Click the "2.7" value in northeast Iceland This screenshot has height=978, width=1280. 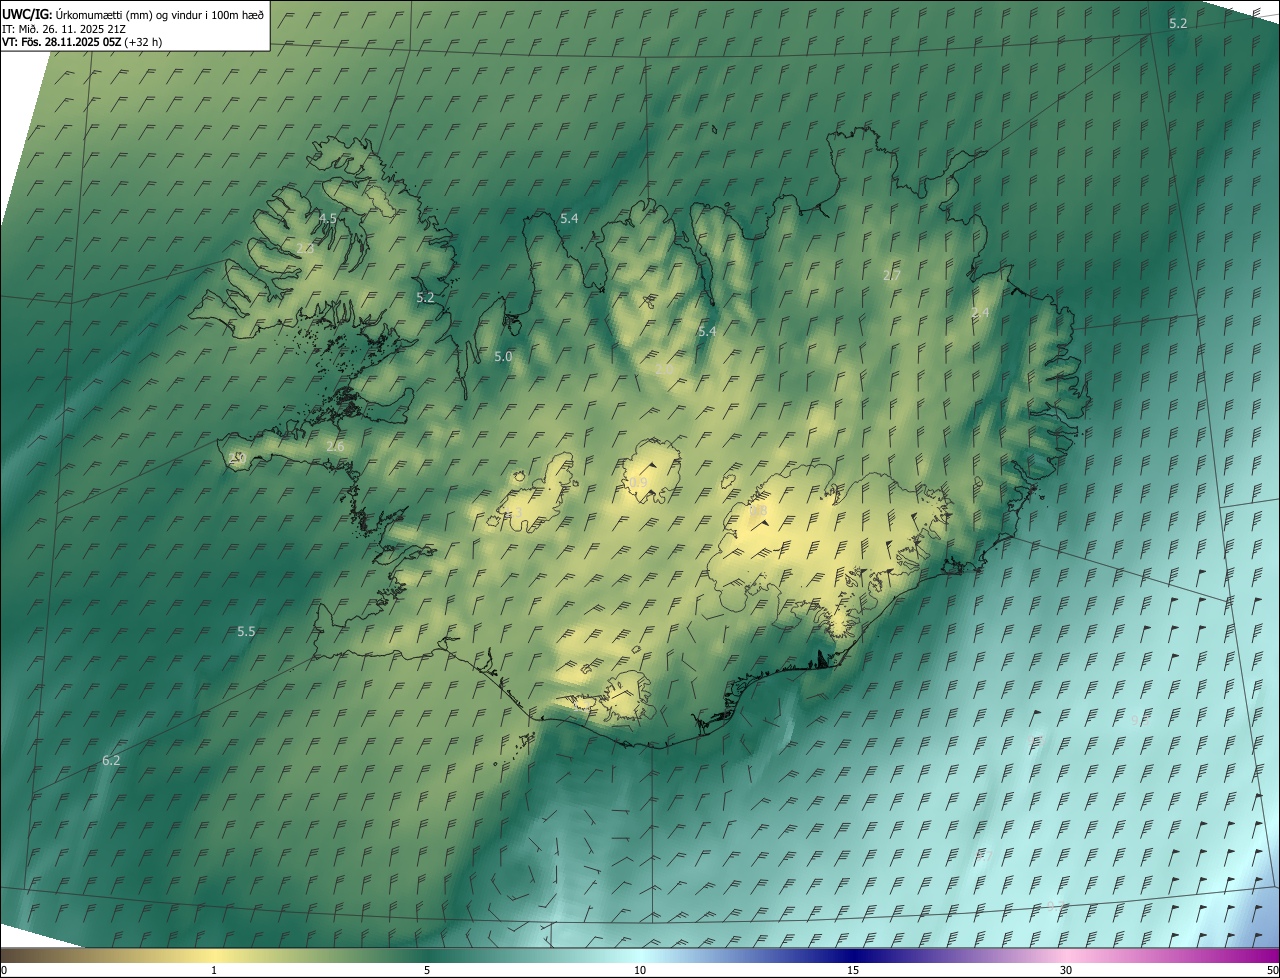[x=892, y=275]
